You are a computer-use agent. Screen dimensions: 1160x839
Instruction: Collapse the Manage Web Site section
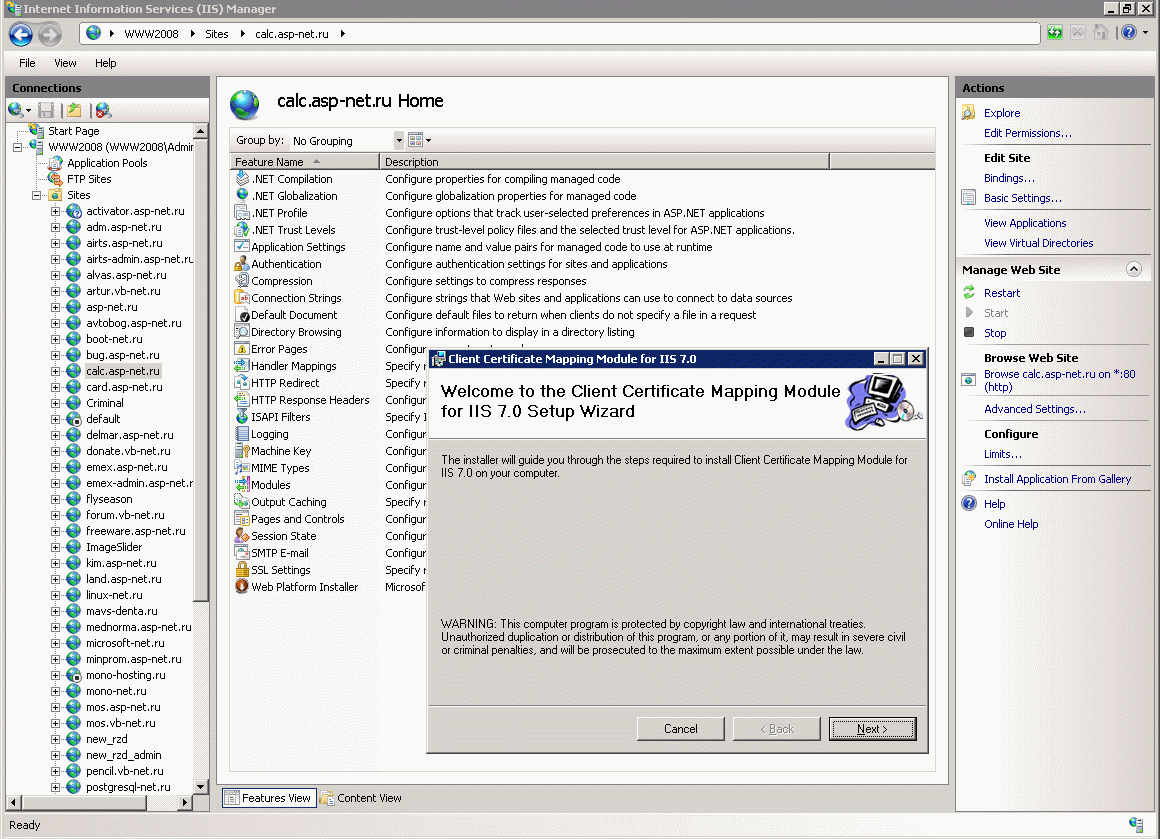1134,269
